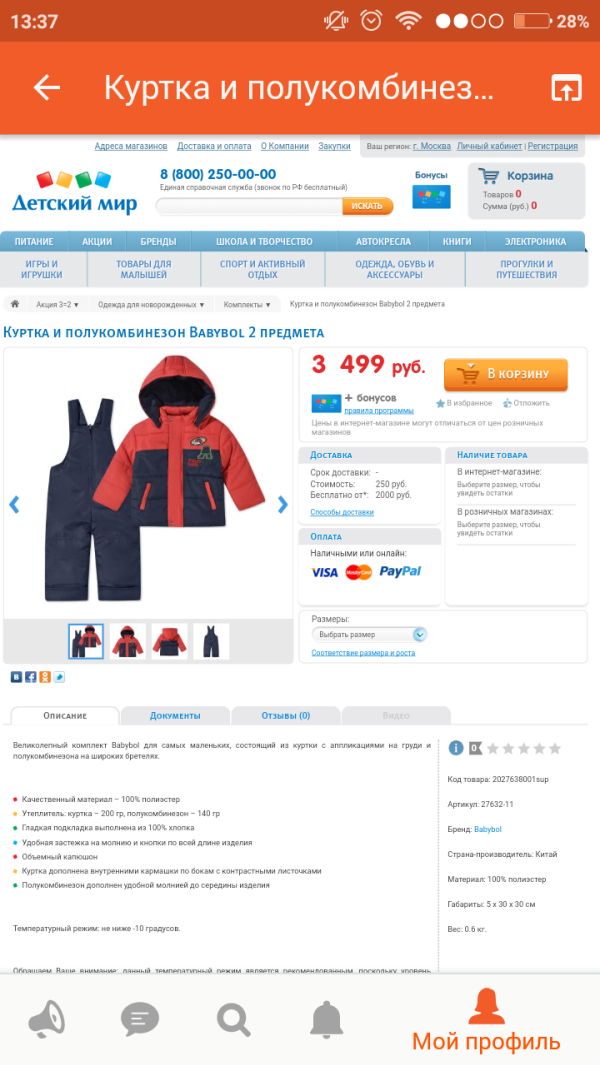Click the Корзина shopping cart icon

488,176
